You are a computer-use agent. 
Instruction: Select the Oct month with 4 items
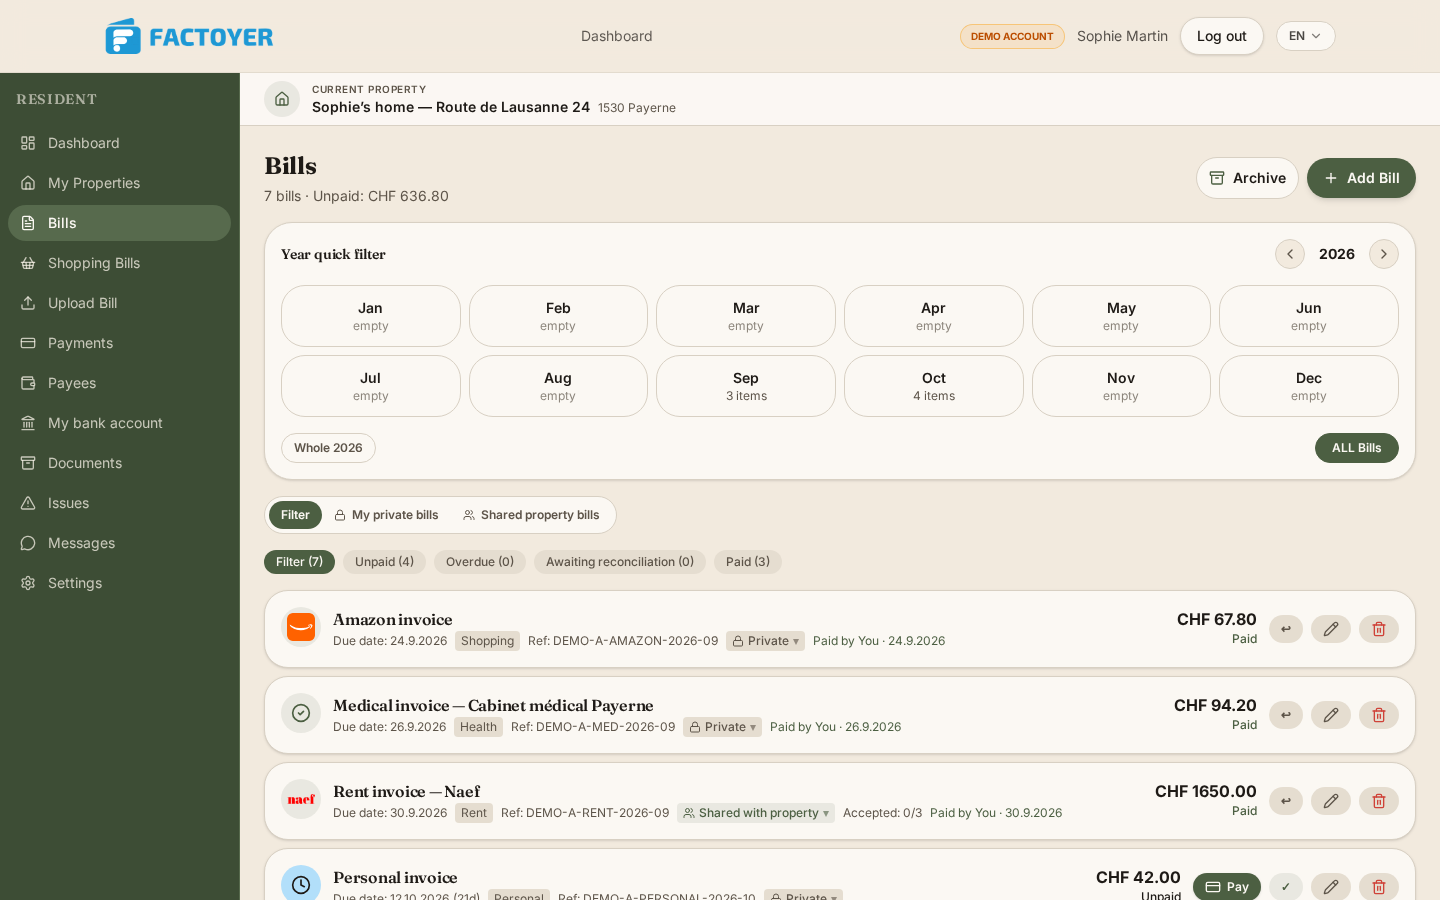click(x=934, y=386)
